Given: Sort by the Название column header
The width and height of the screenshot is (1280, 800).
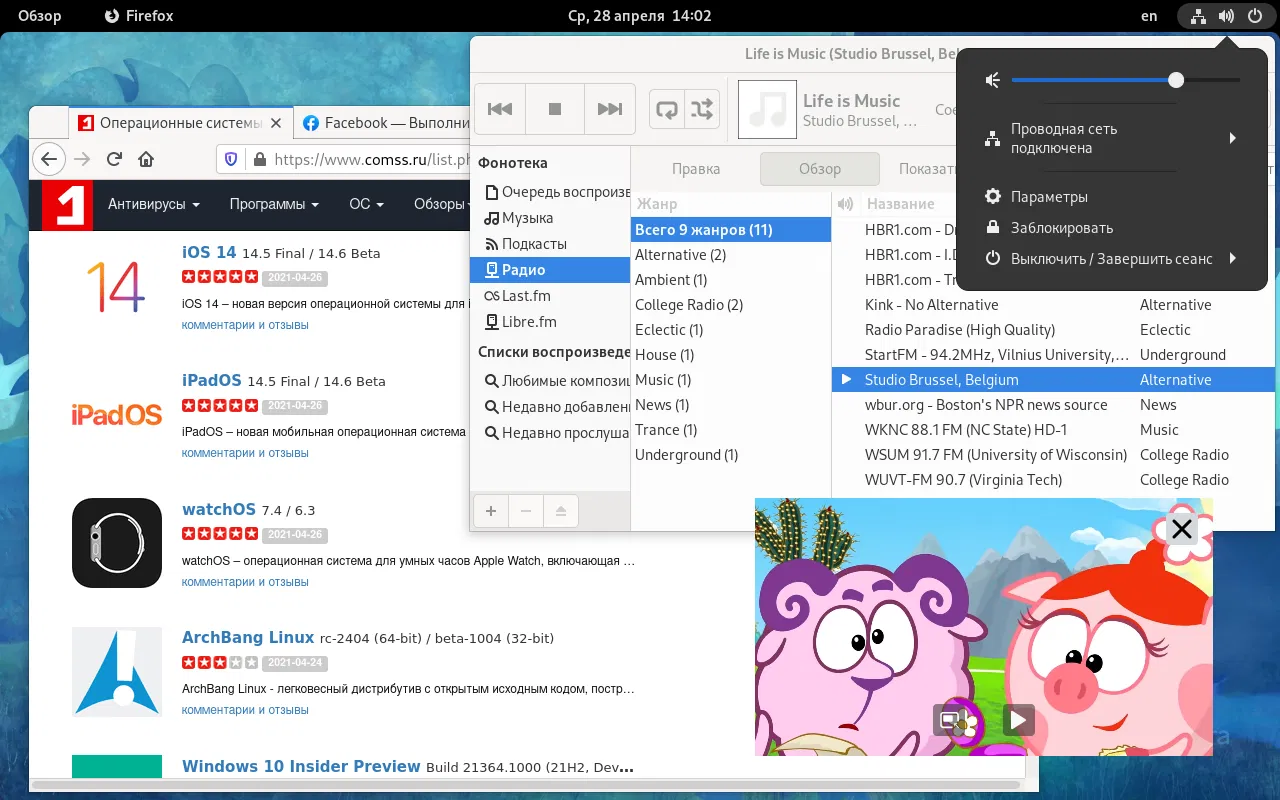Looking at the screenshot, I should pos(900,204).
